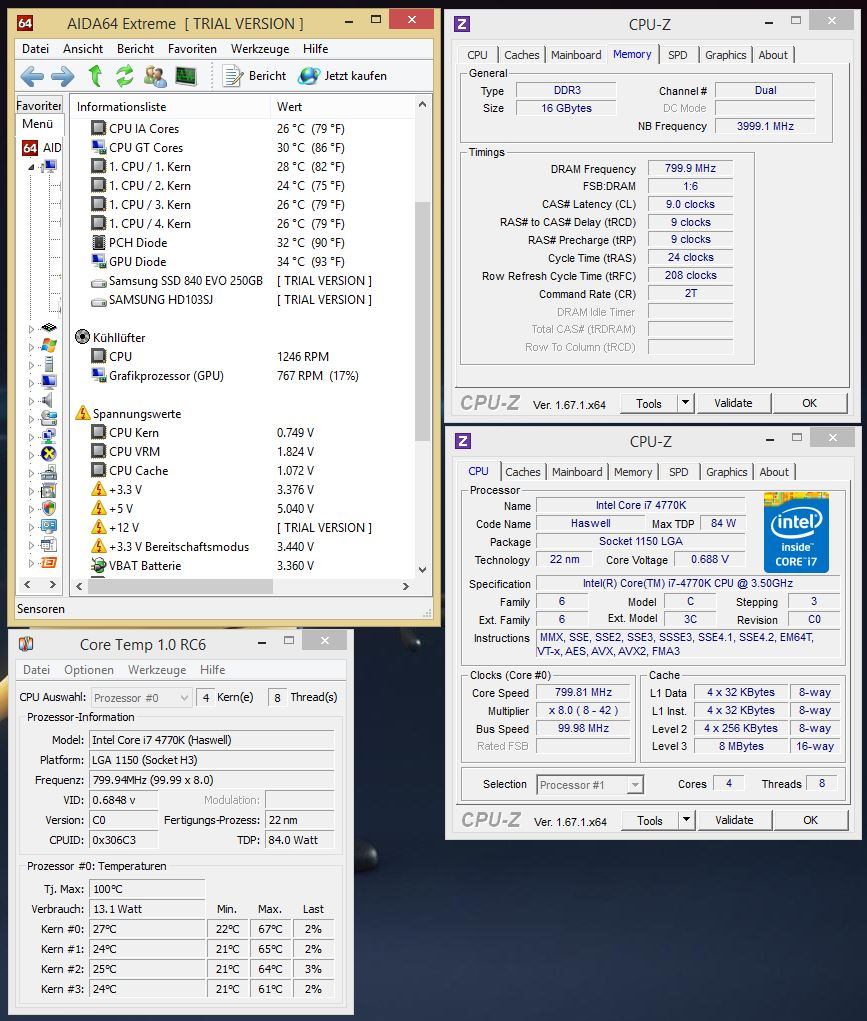The width and height of the screenshot is (867, 1021).
Task: Click Validate in the CPU-Z Memory window
Action: [x=733, y=403]
